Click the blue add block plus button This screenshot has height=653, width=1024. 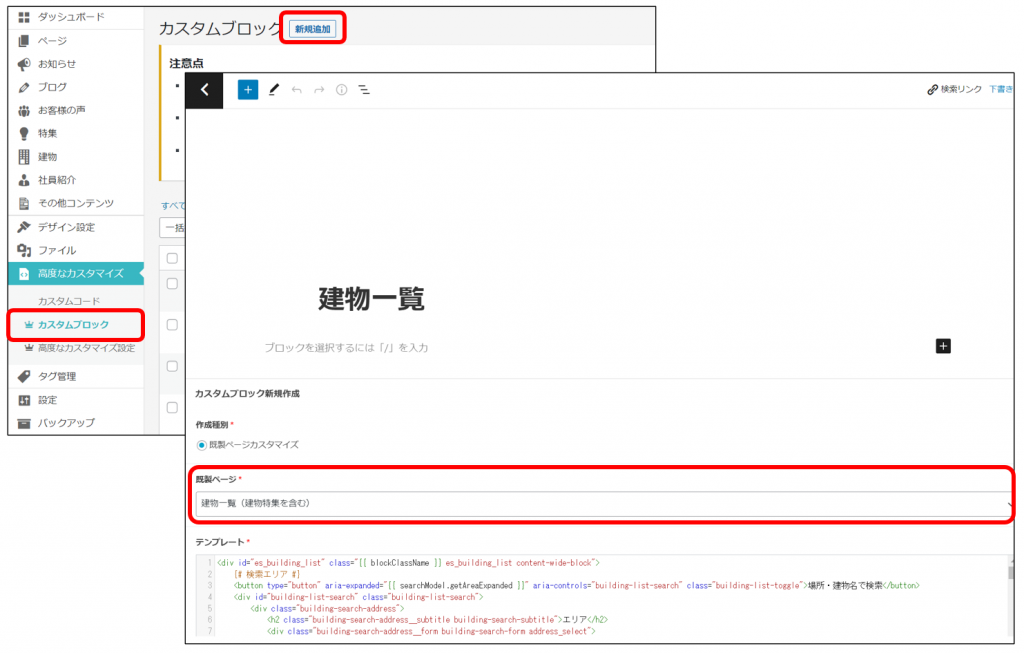248,90
